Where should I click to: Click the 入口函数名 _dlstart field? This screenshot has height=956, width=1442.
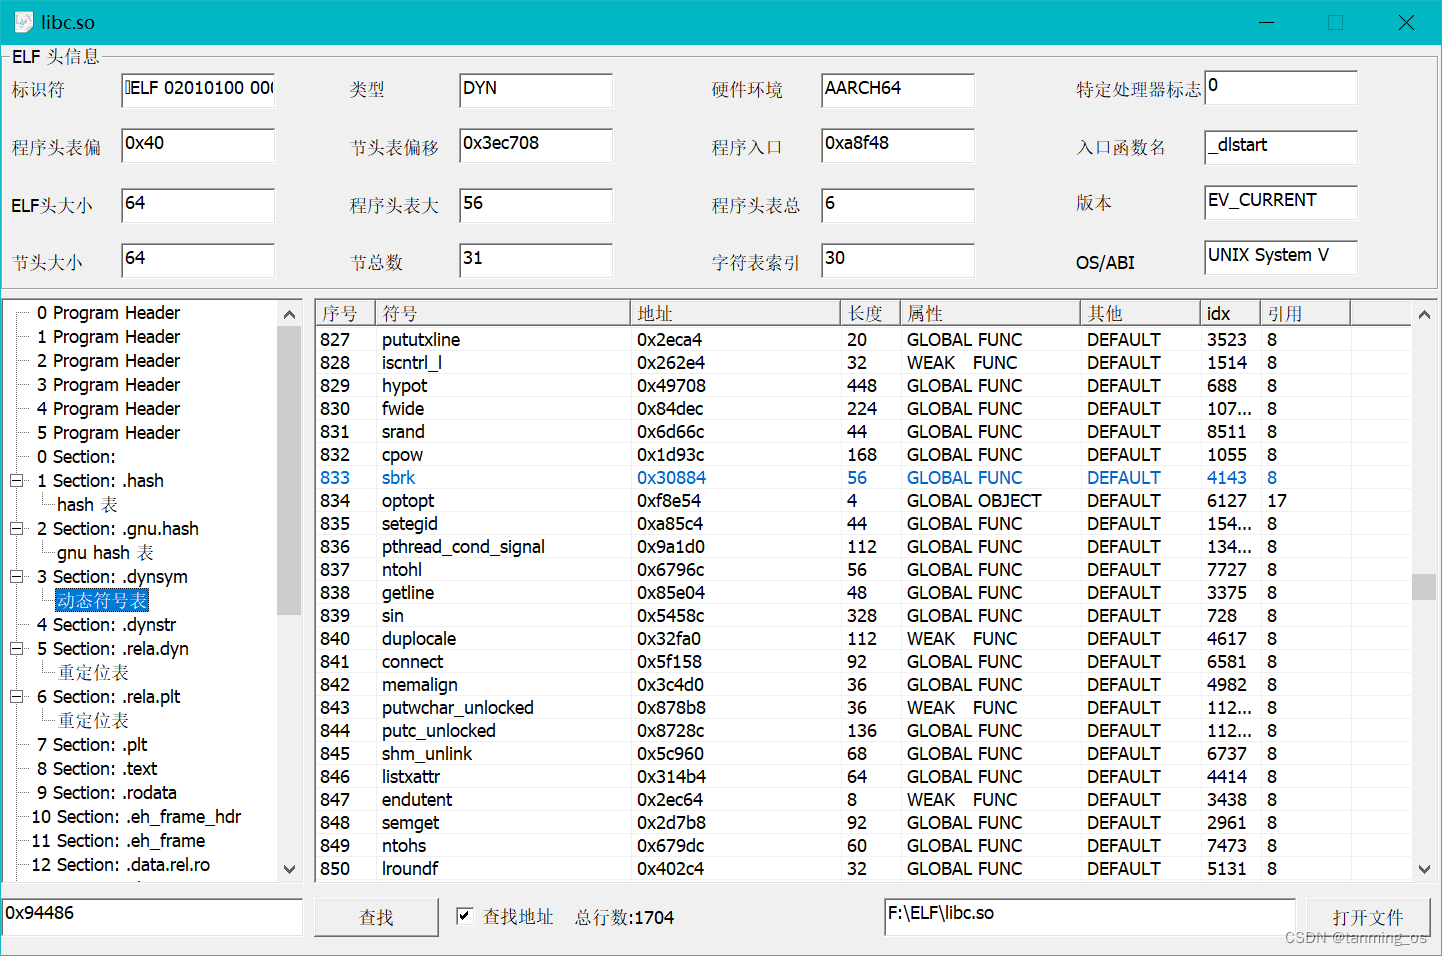click(1280, 147)
